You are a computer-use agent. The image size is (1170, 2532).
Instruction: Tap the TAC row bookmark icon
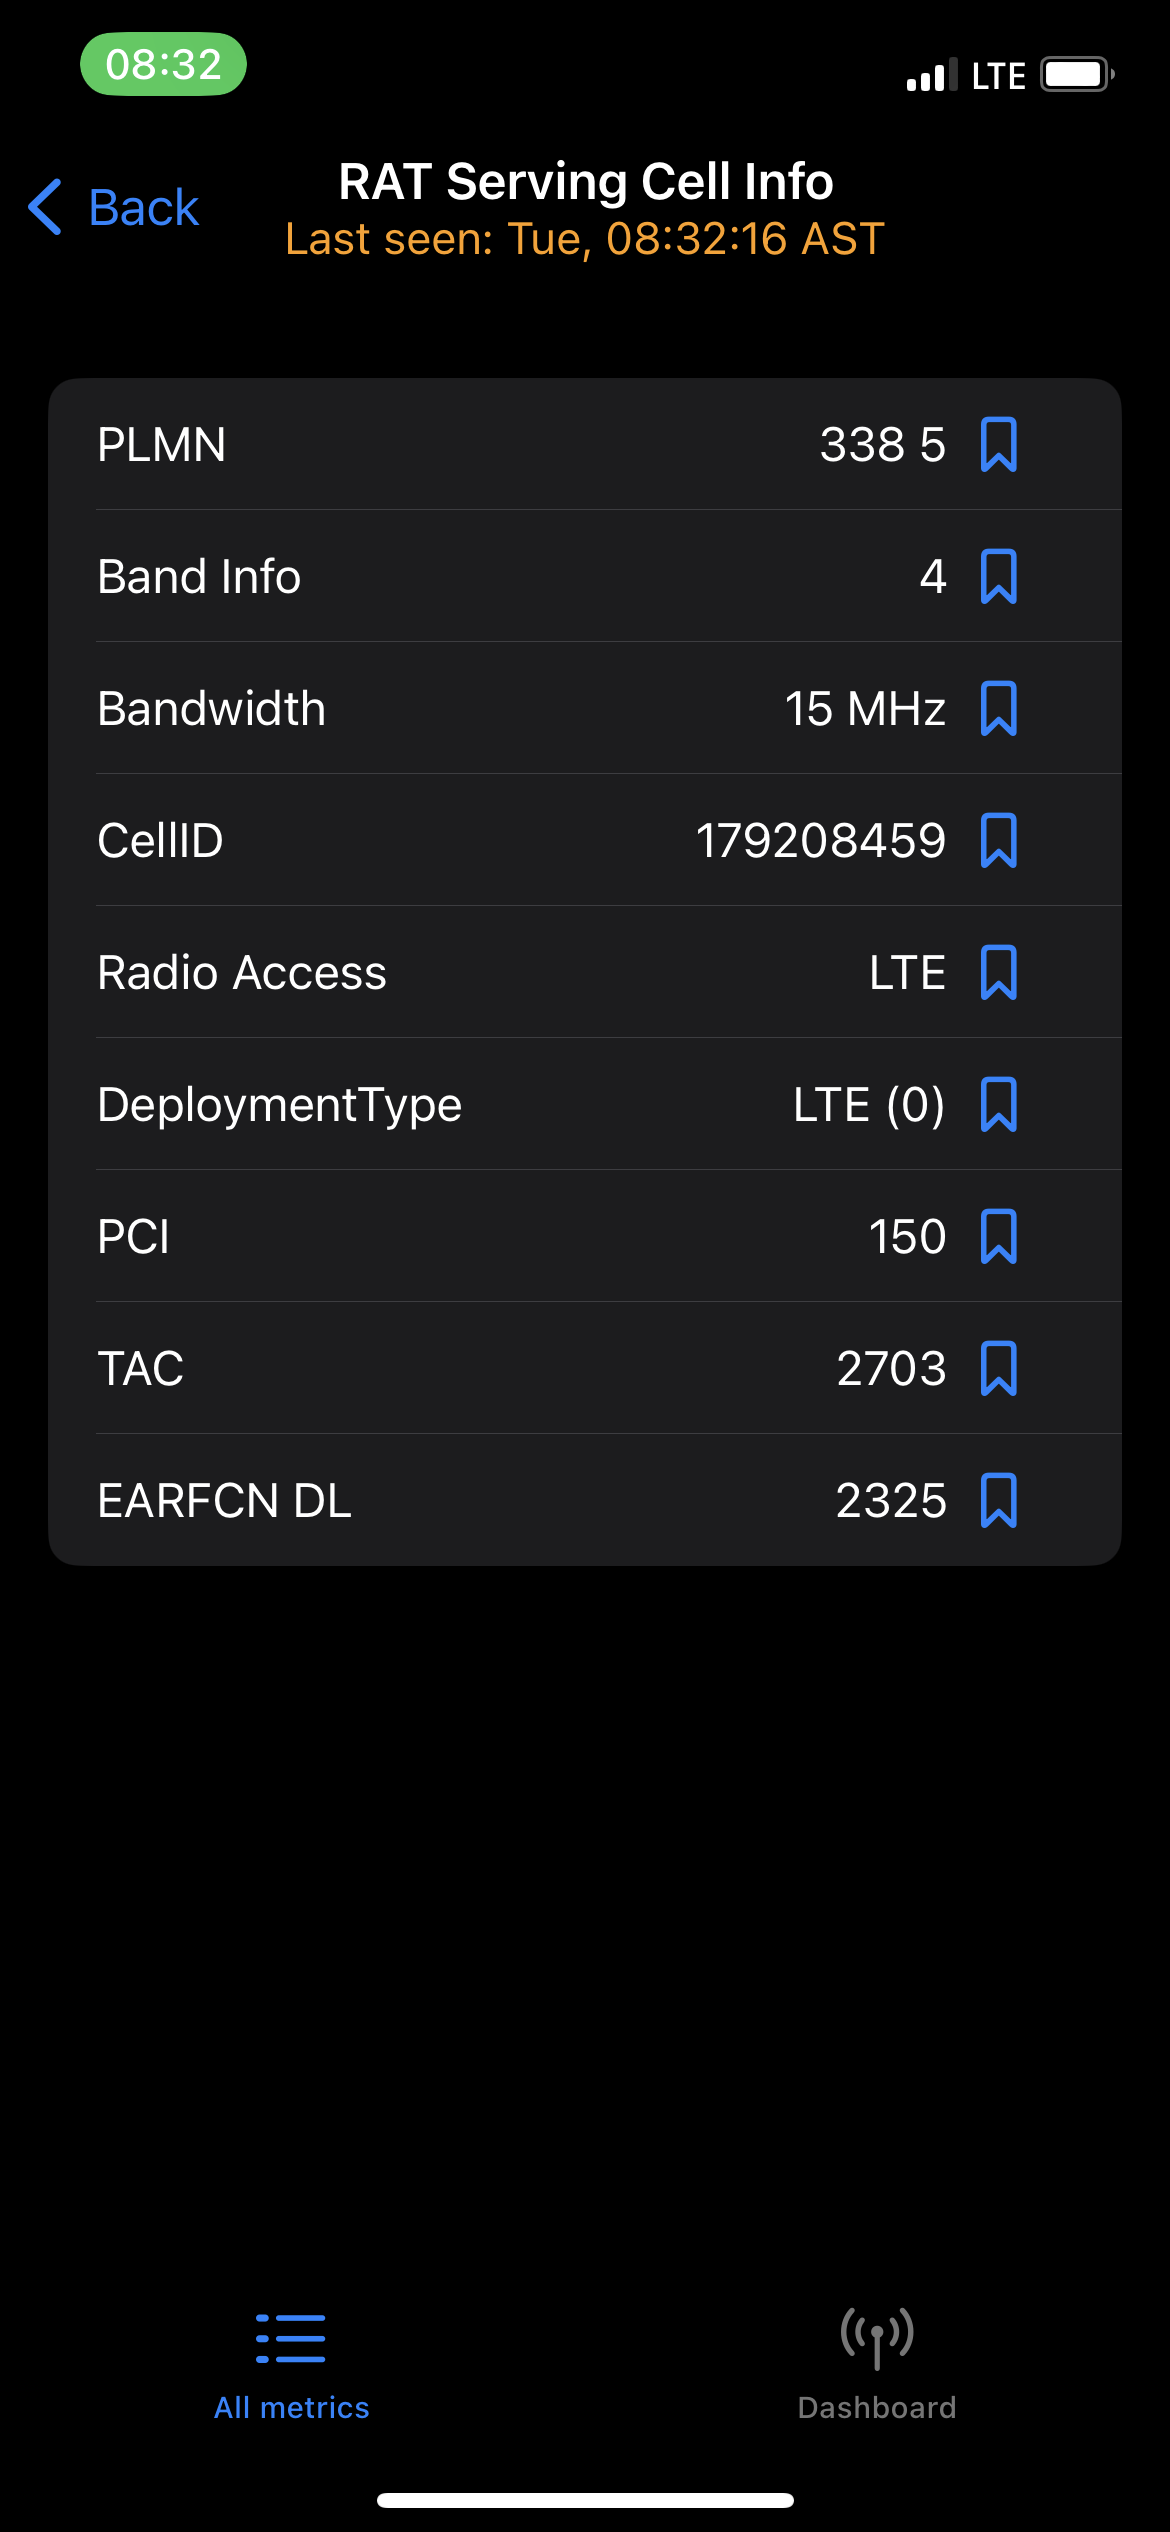pyautogui.click(x=998, y=1369)
